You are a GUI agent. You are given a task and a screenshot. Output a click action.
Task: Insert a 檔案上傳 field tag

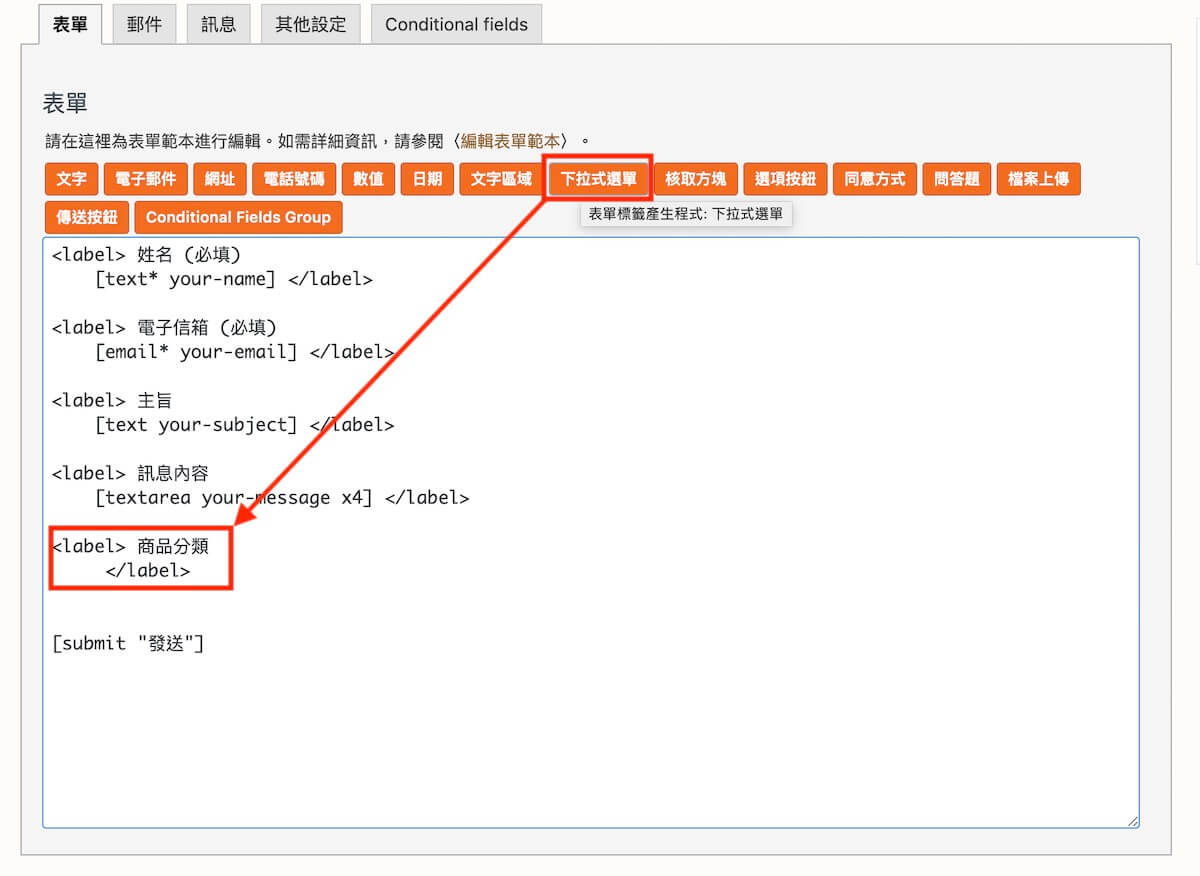[1038, 179]
